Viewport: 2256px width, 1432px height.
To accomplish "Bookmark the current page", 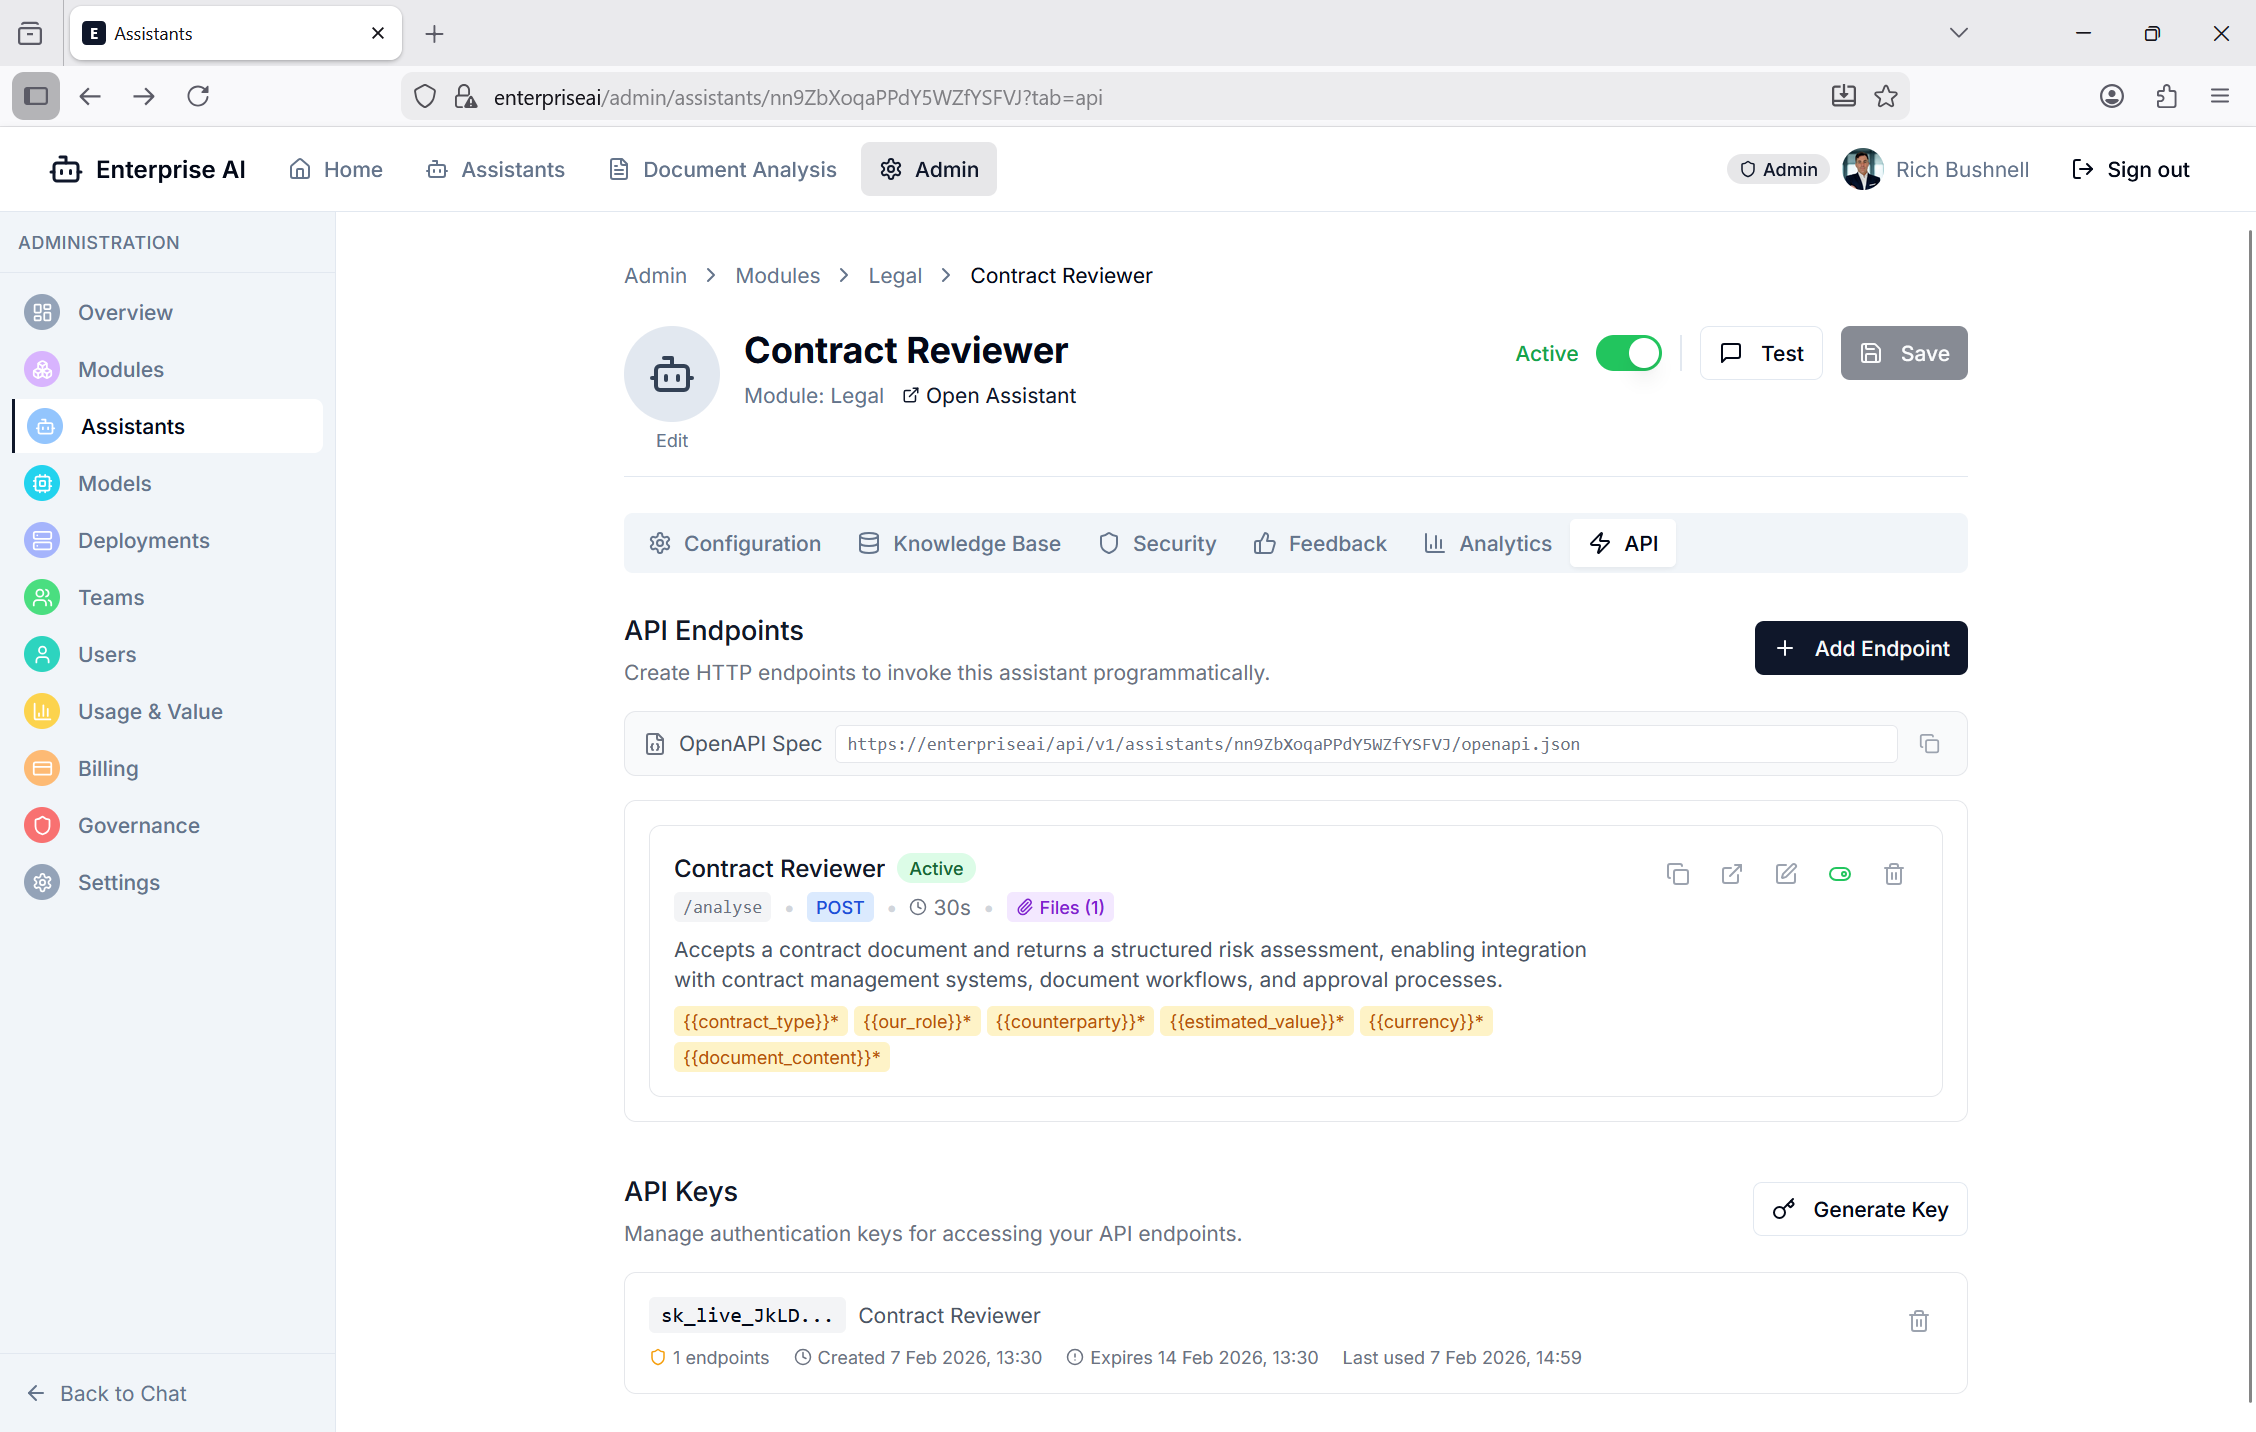I will pos(1886,96).
